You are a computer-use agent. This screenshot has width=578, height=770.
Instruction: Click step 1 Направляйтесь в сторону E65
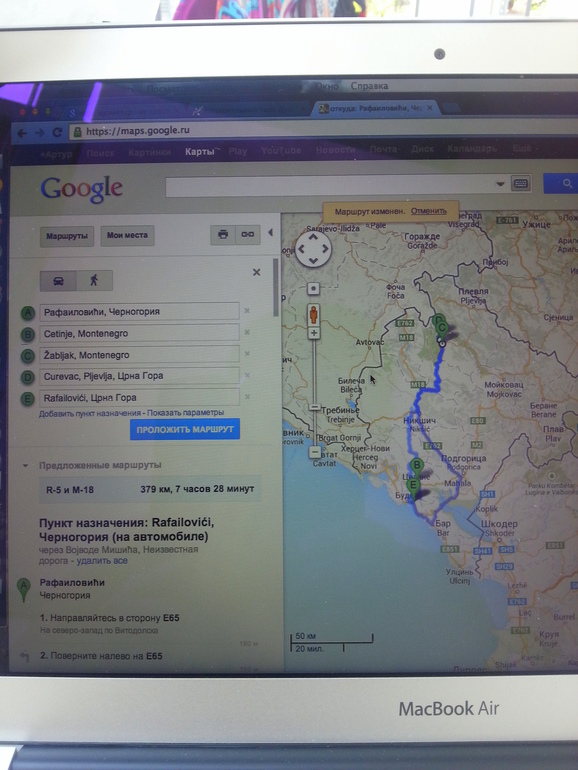coord(110,618)
